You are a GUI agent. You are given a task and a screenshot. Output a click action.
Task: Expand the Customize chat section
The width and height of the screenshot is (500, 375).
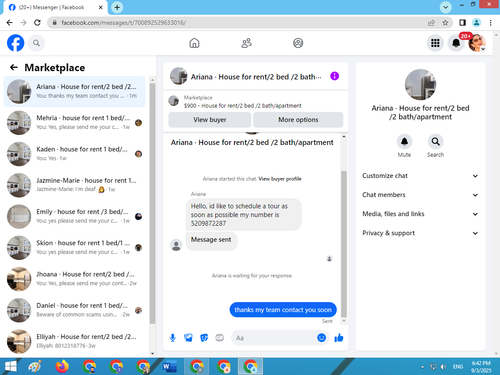tap(420, 176)
